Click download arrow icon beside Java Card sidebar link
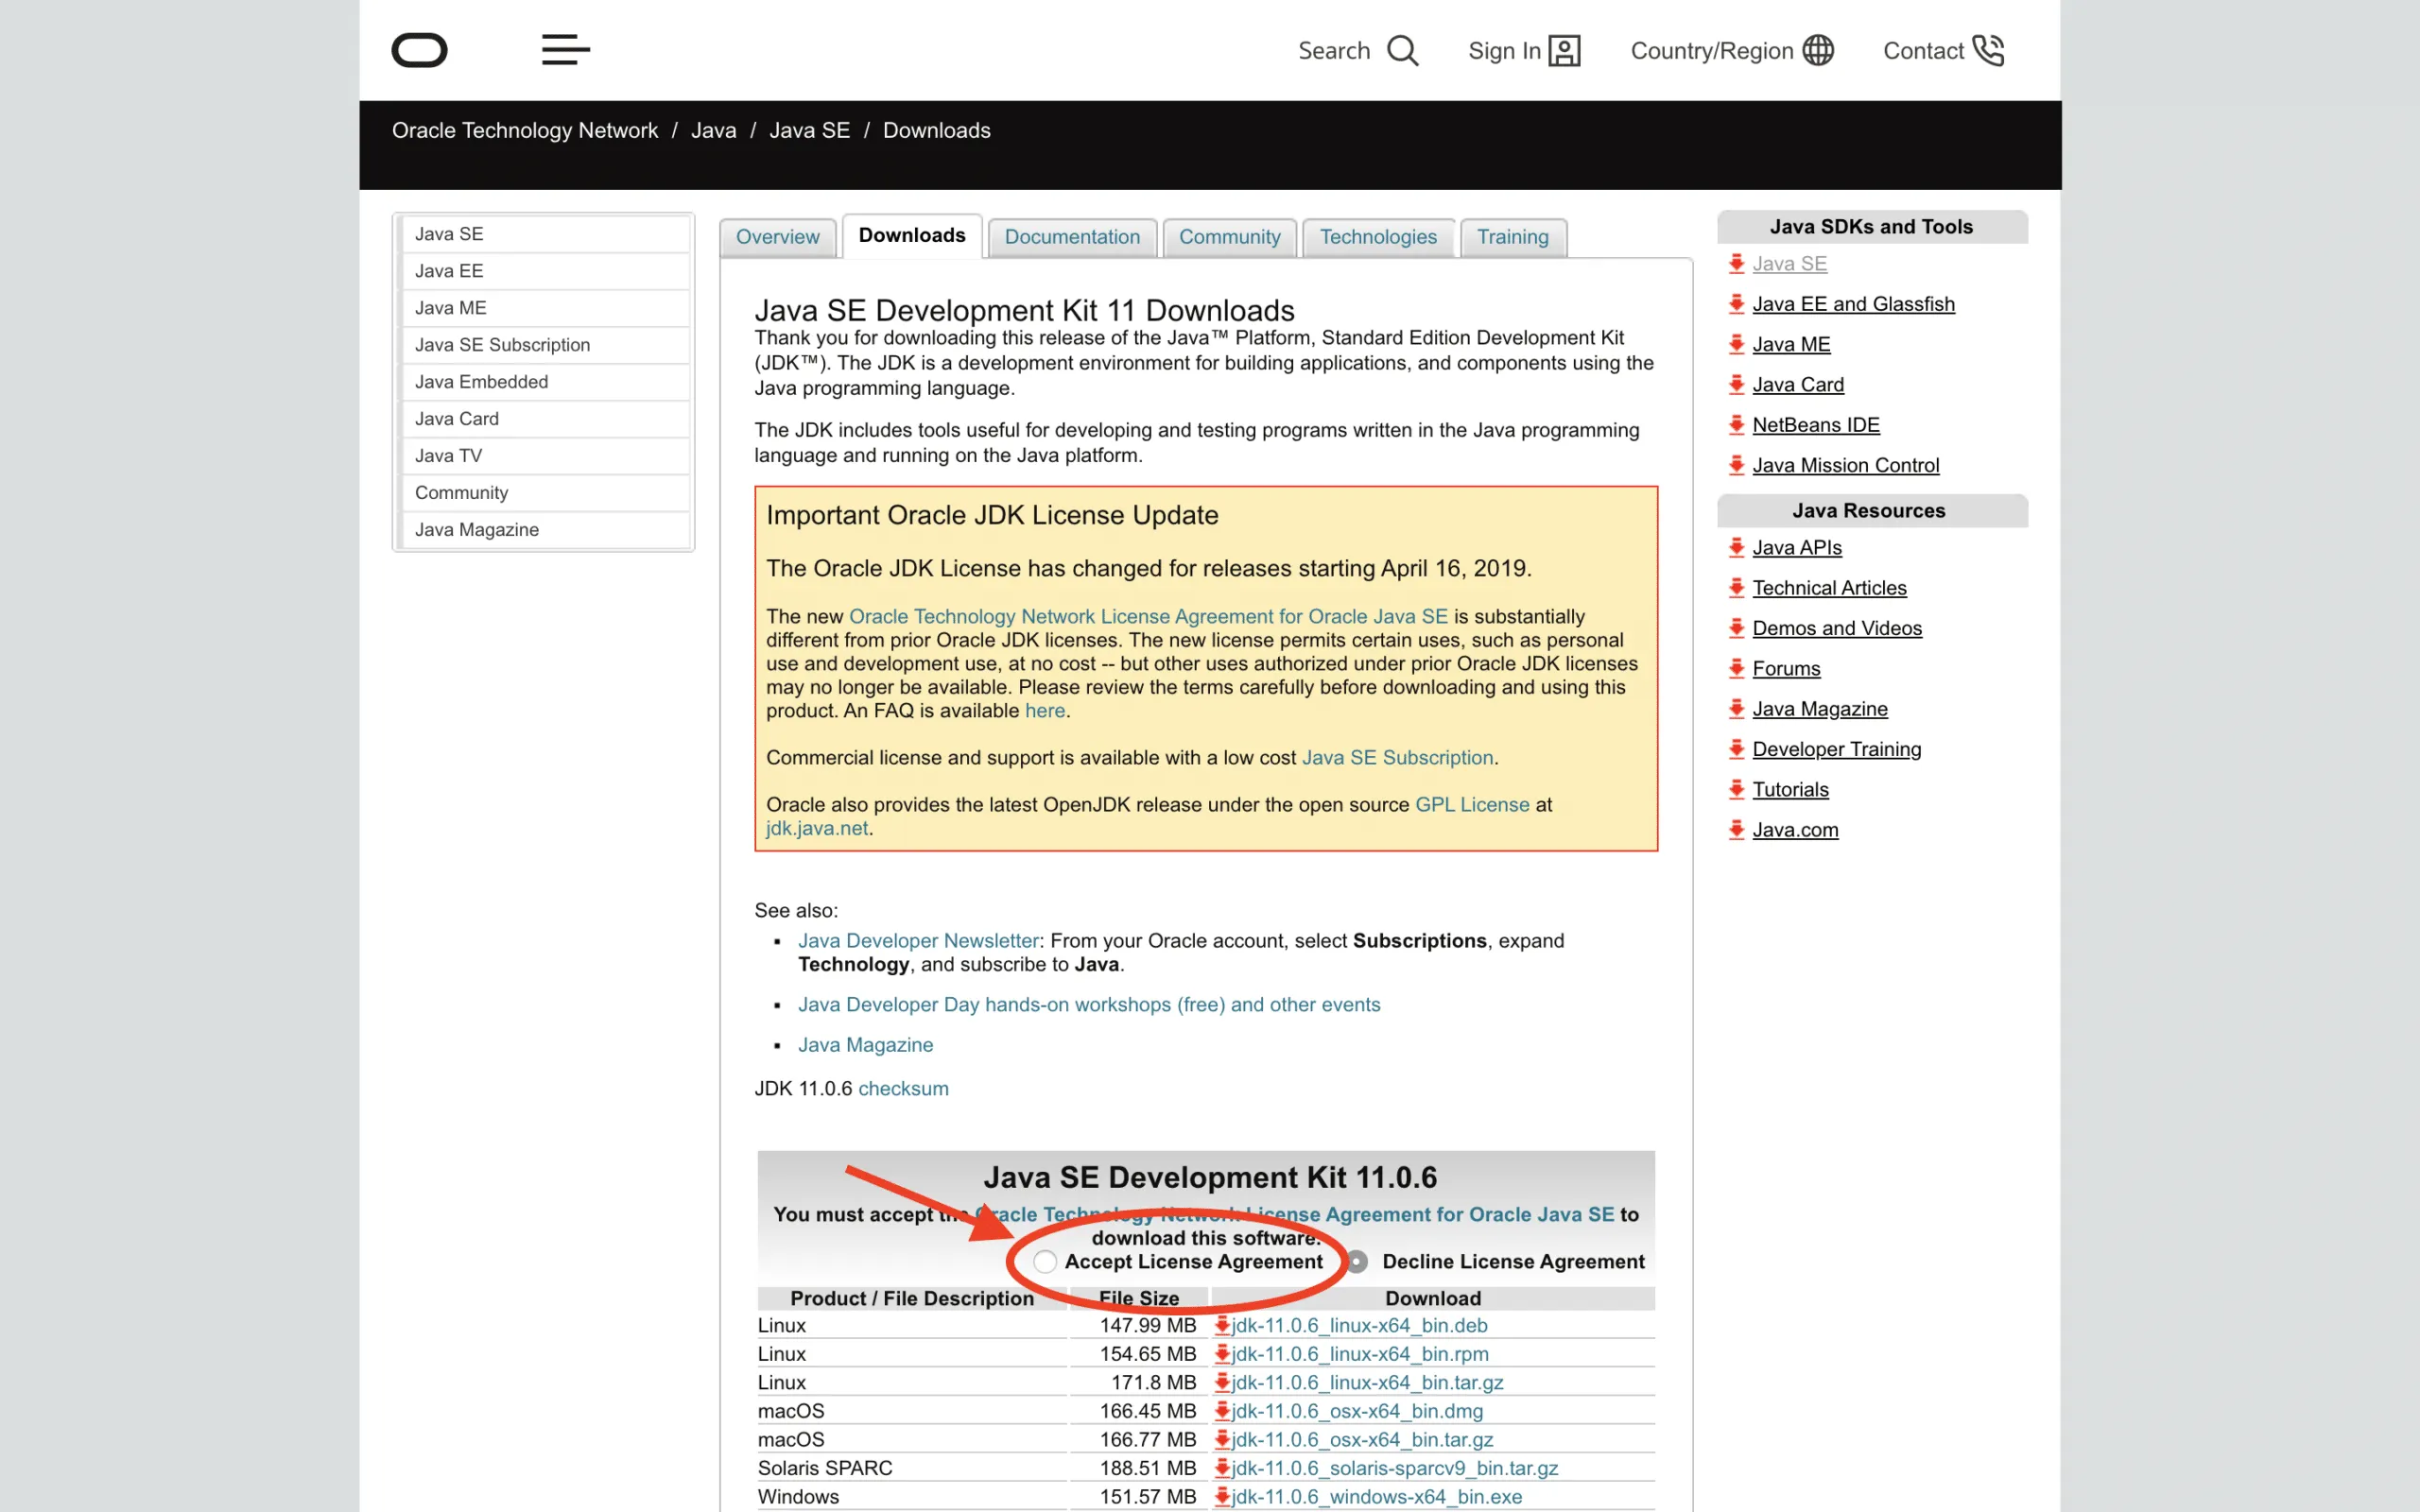 coord(1737,385)
